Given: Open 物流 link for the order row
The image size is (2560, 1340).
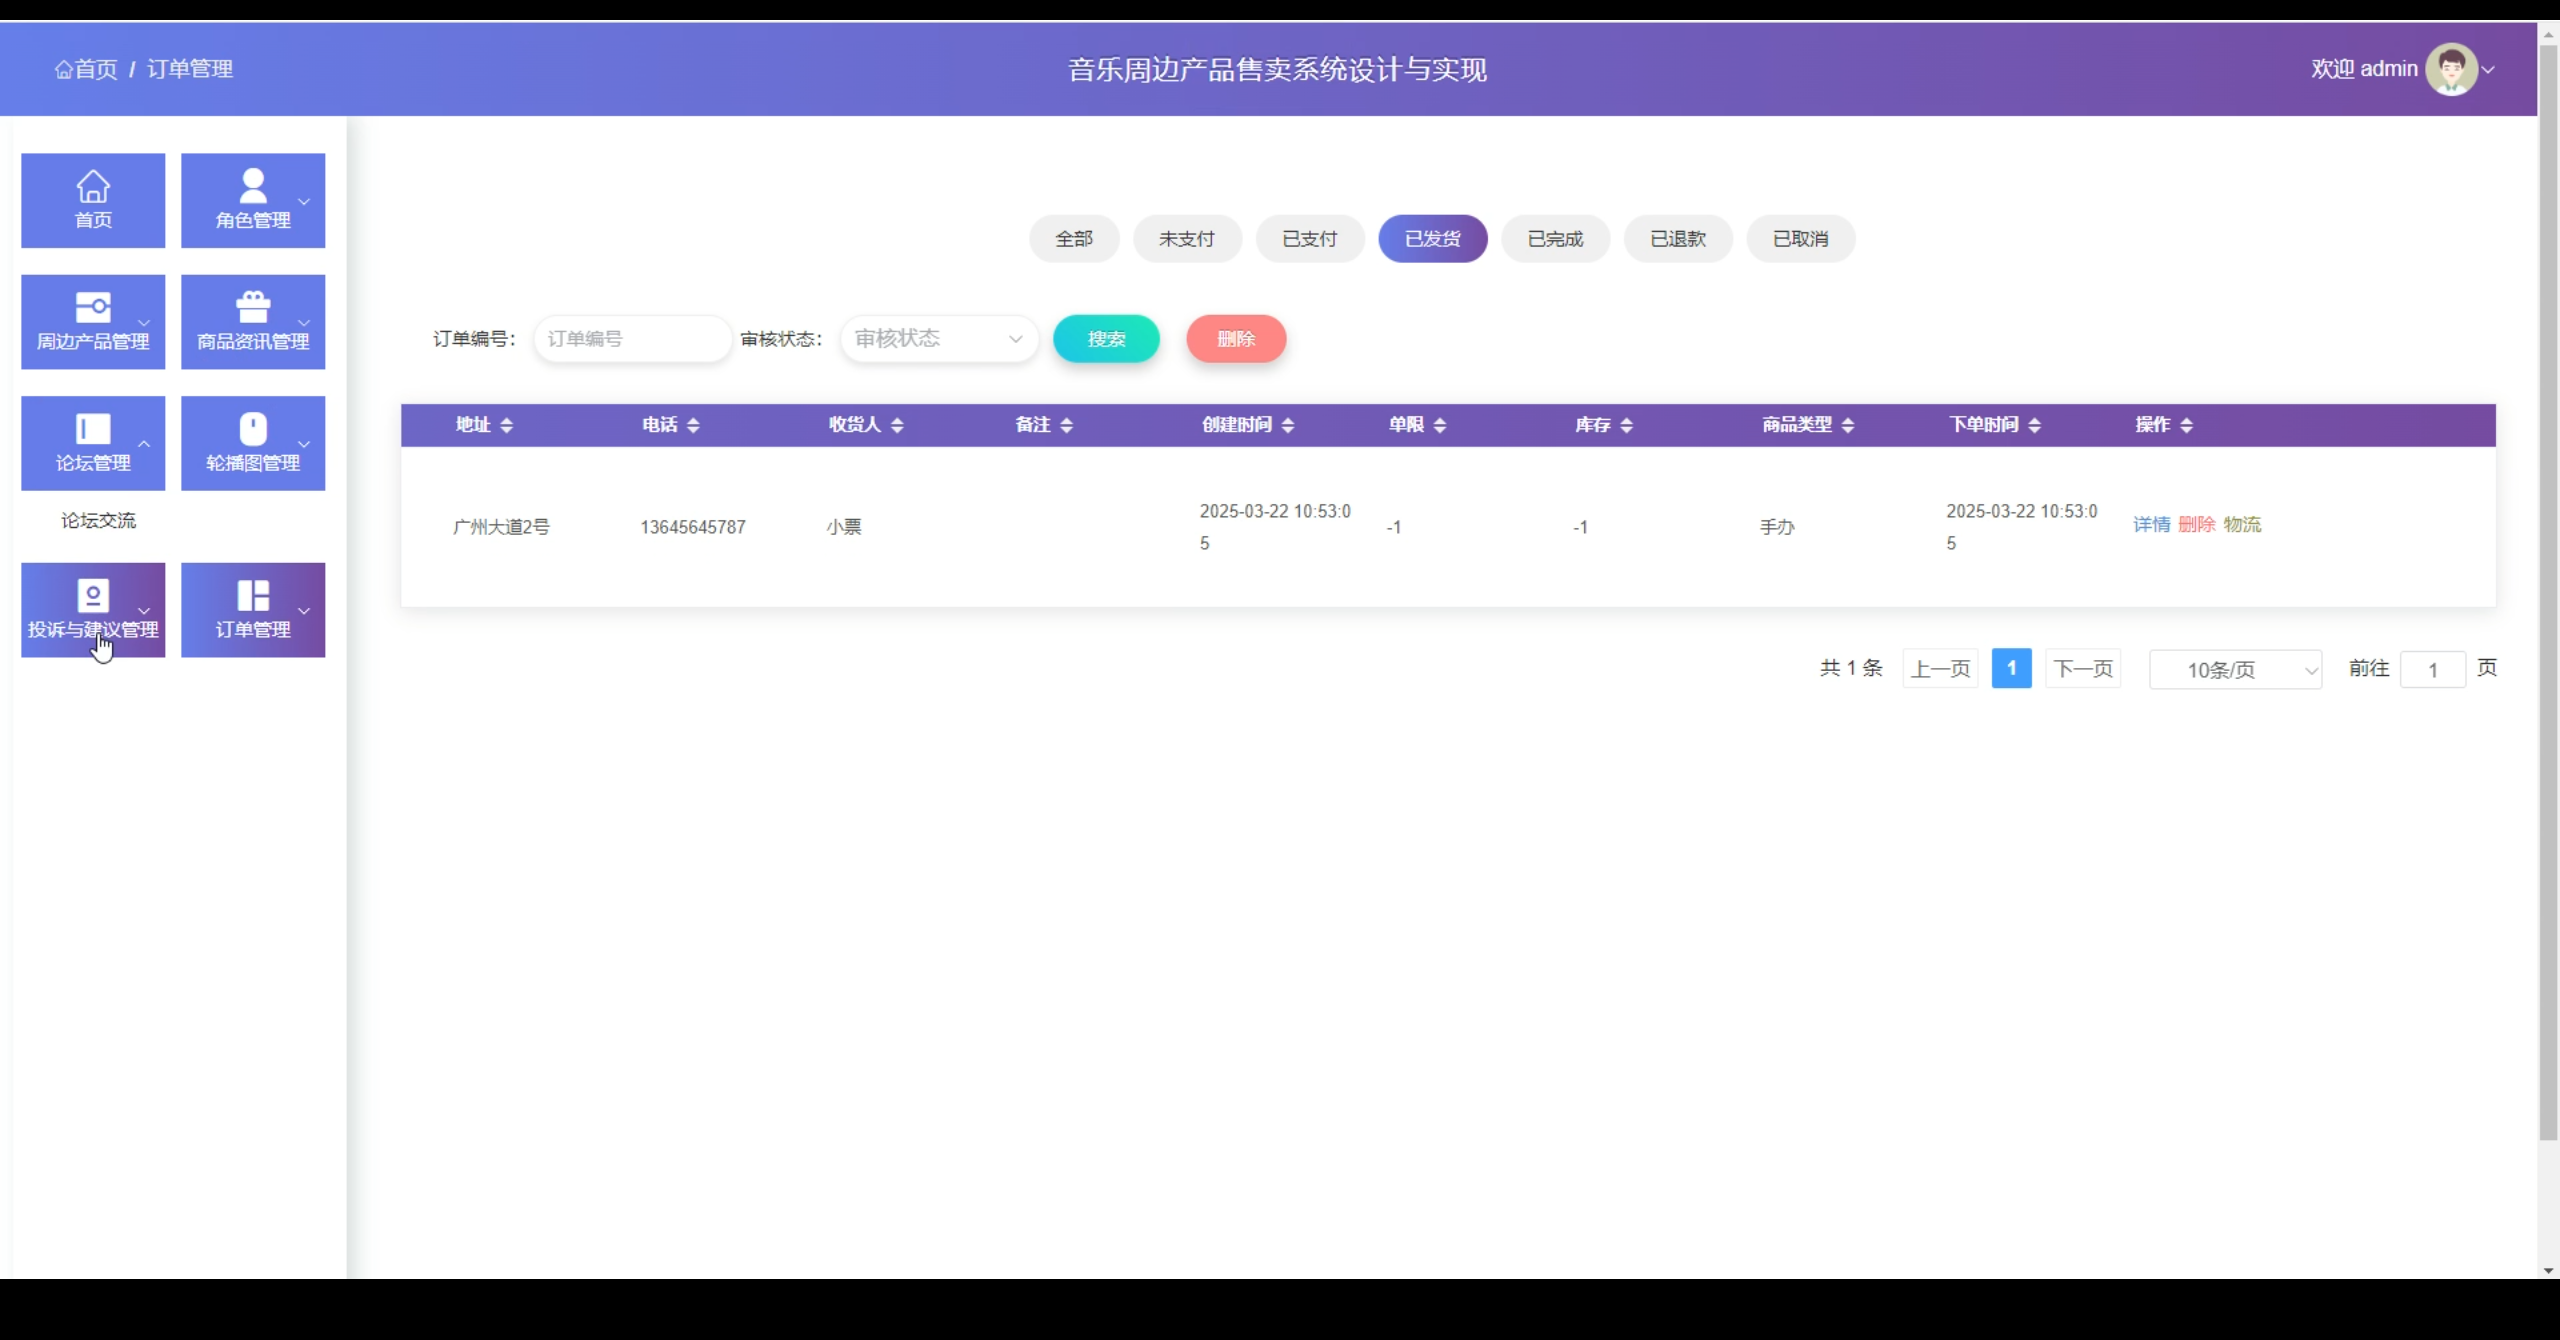Looking at the screenshot, I should tap(2242, 525).
